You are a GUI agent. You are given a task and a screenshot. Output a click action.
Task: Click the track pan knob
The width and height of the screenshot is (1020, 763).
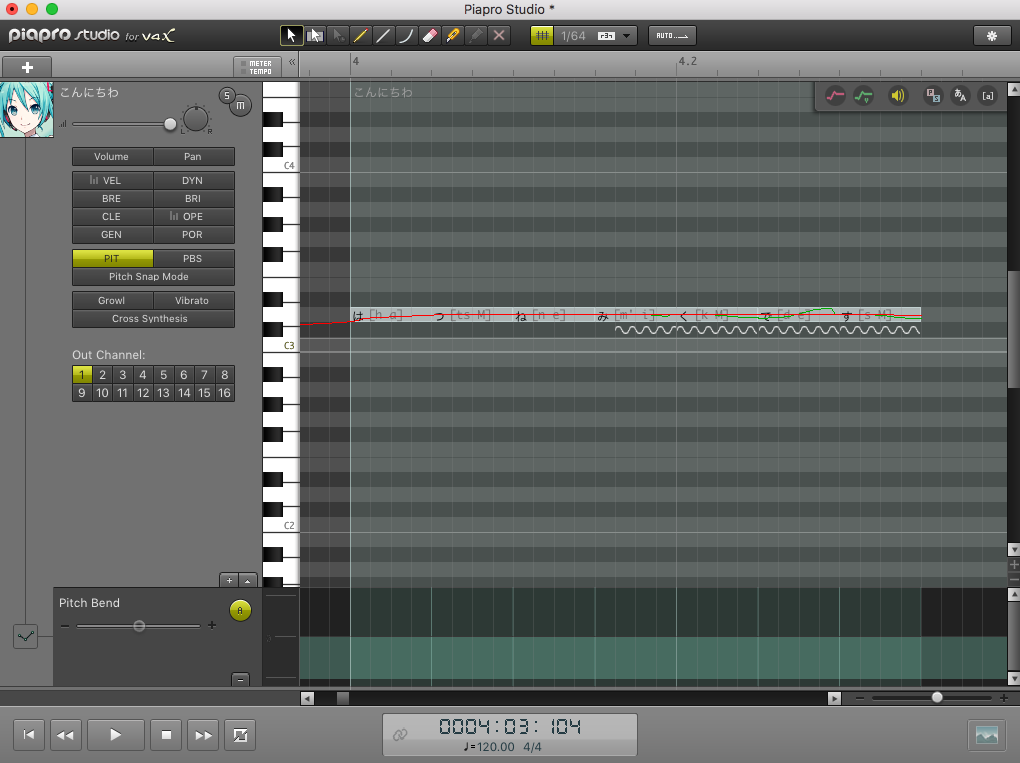click(x=196, y=119)
